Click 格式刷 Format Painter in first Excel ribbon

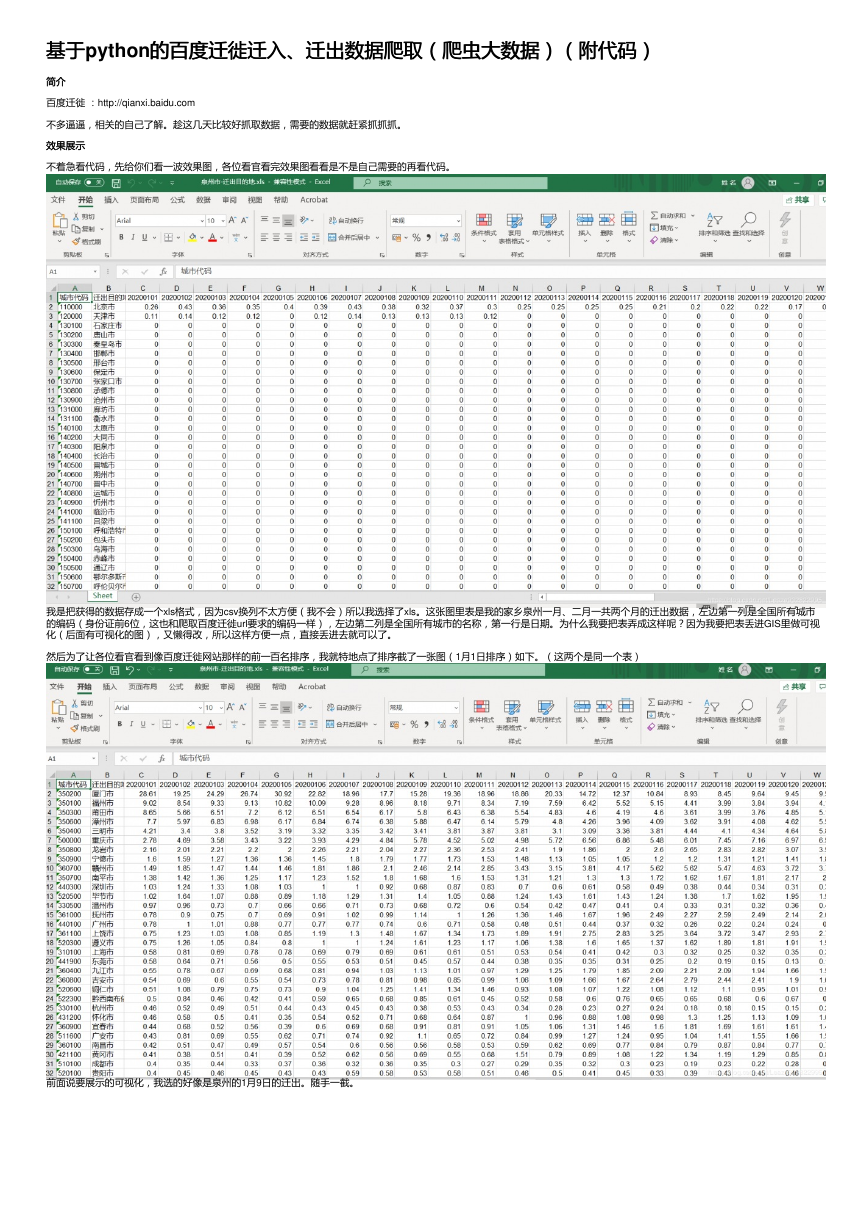click(87, 242)
